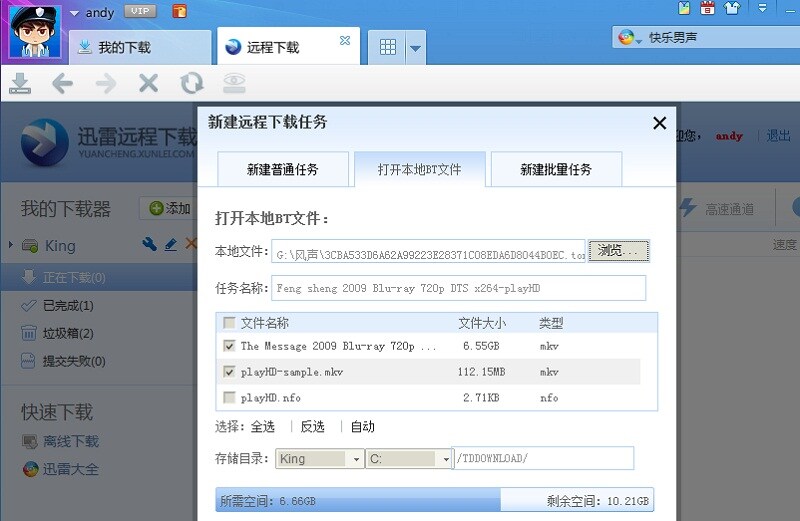This screenshot has width=800, height=521.
Task: Click the VIP badge
Action: [140, 11]
